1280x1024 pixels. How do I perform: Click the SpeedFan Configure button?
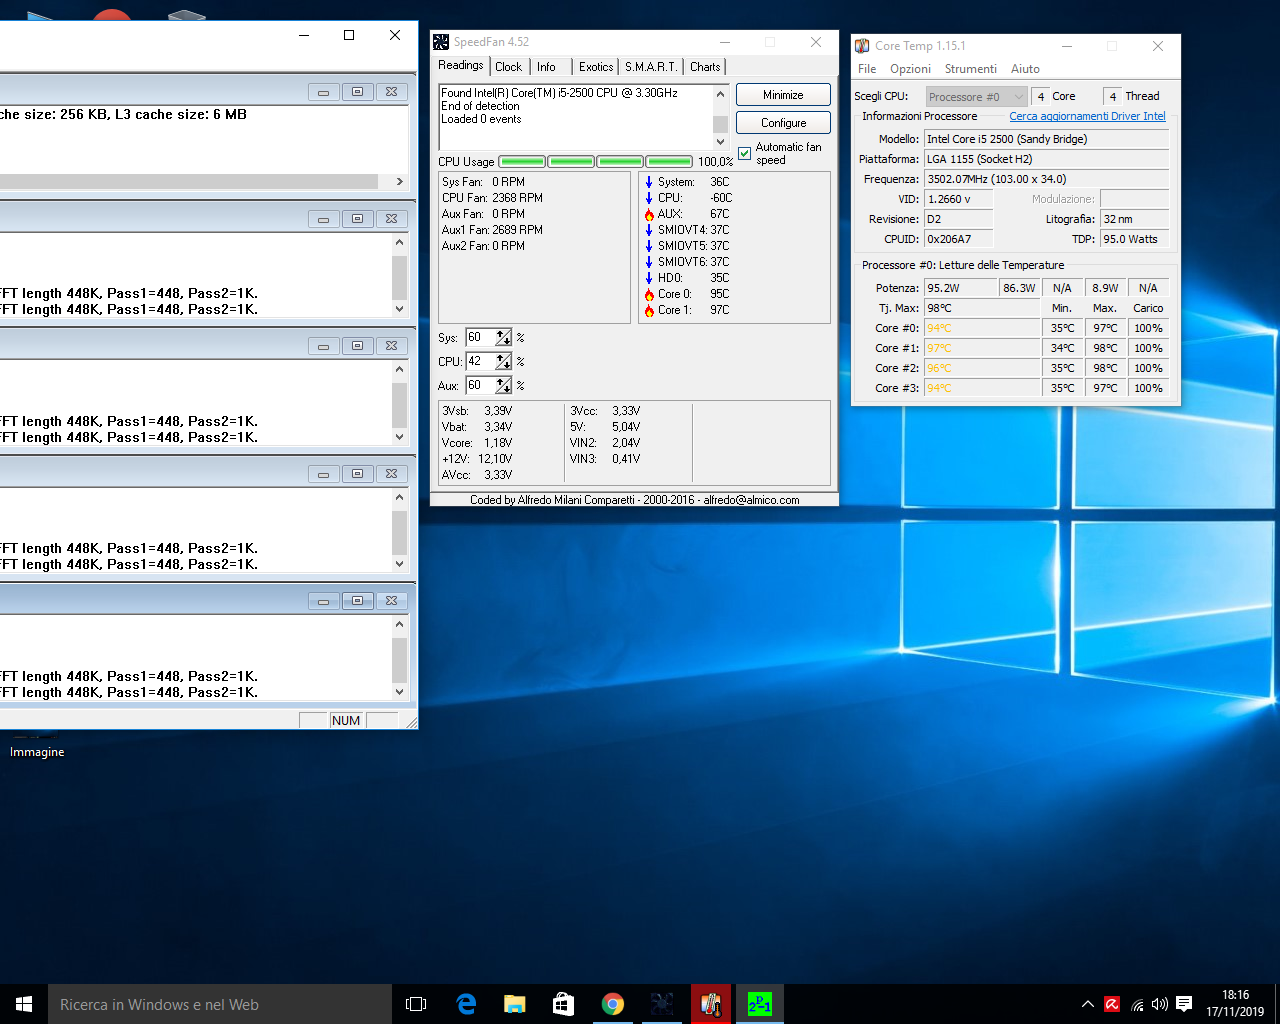click(x=783, y=123)
